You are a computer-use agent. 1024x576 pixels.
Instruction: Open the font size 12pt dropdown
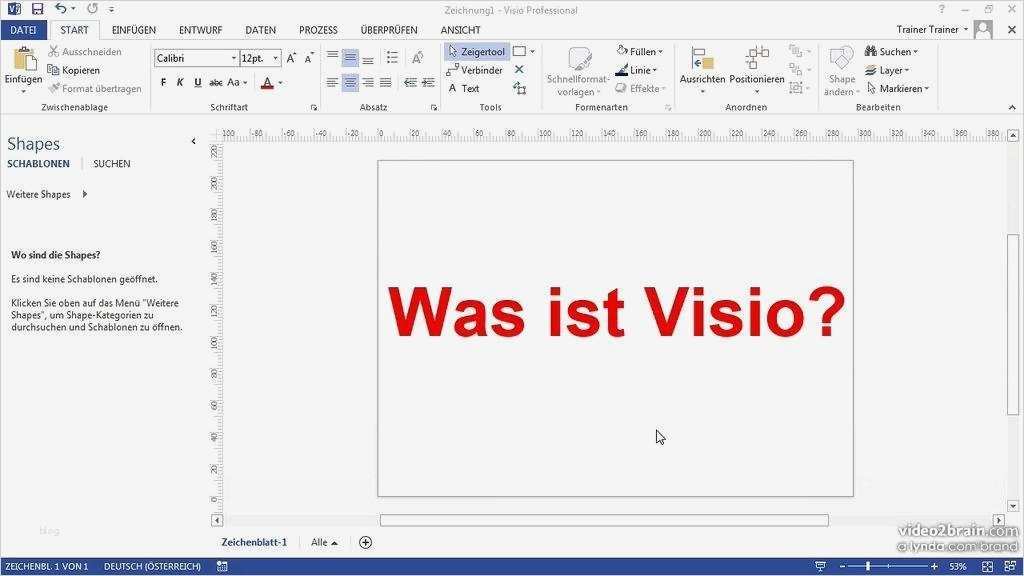point(275,58)
